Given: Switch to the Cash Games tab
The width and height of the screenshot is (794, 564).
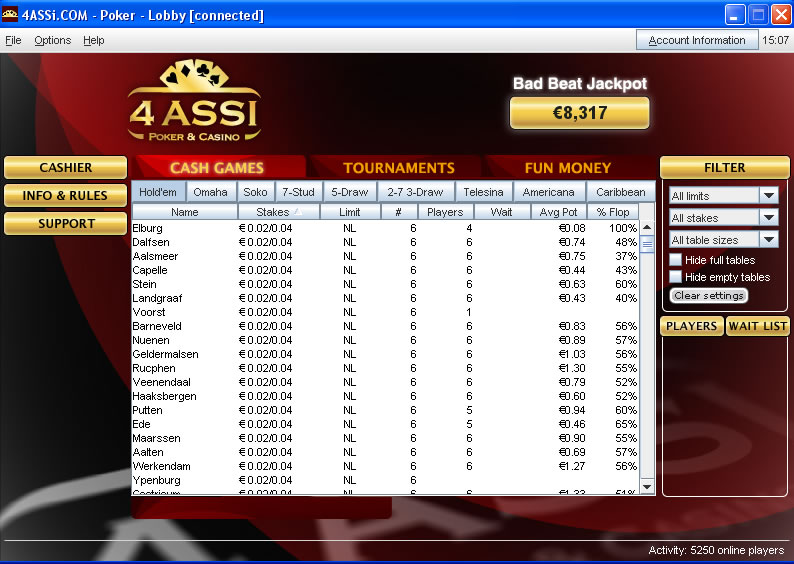Looking at the screenshot, I should pos(217,168).
